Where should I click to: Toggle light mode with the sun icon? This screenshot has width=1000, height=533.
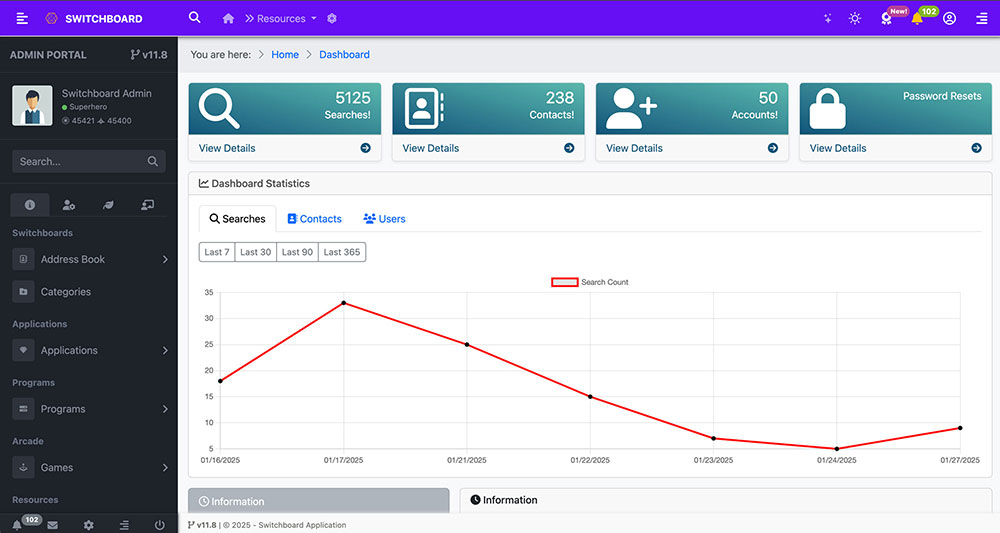click(x=854, y=19)
